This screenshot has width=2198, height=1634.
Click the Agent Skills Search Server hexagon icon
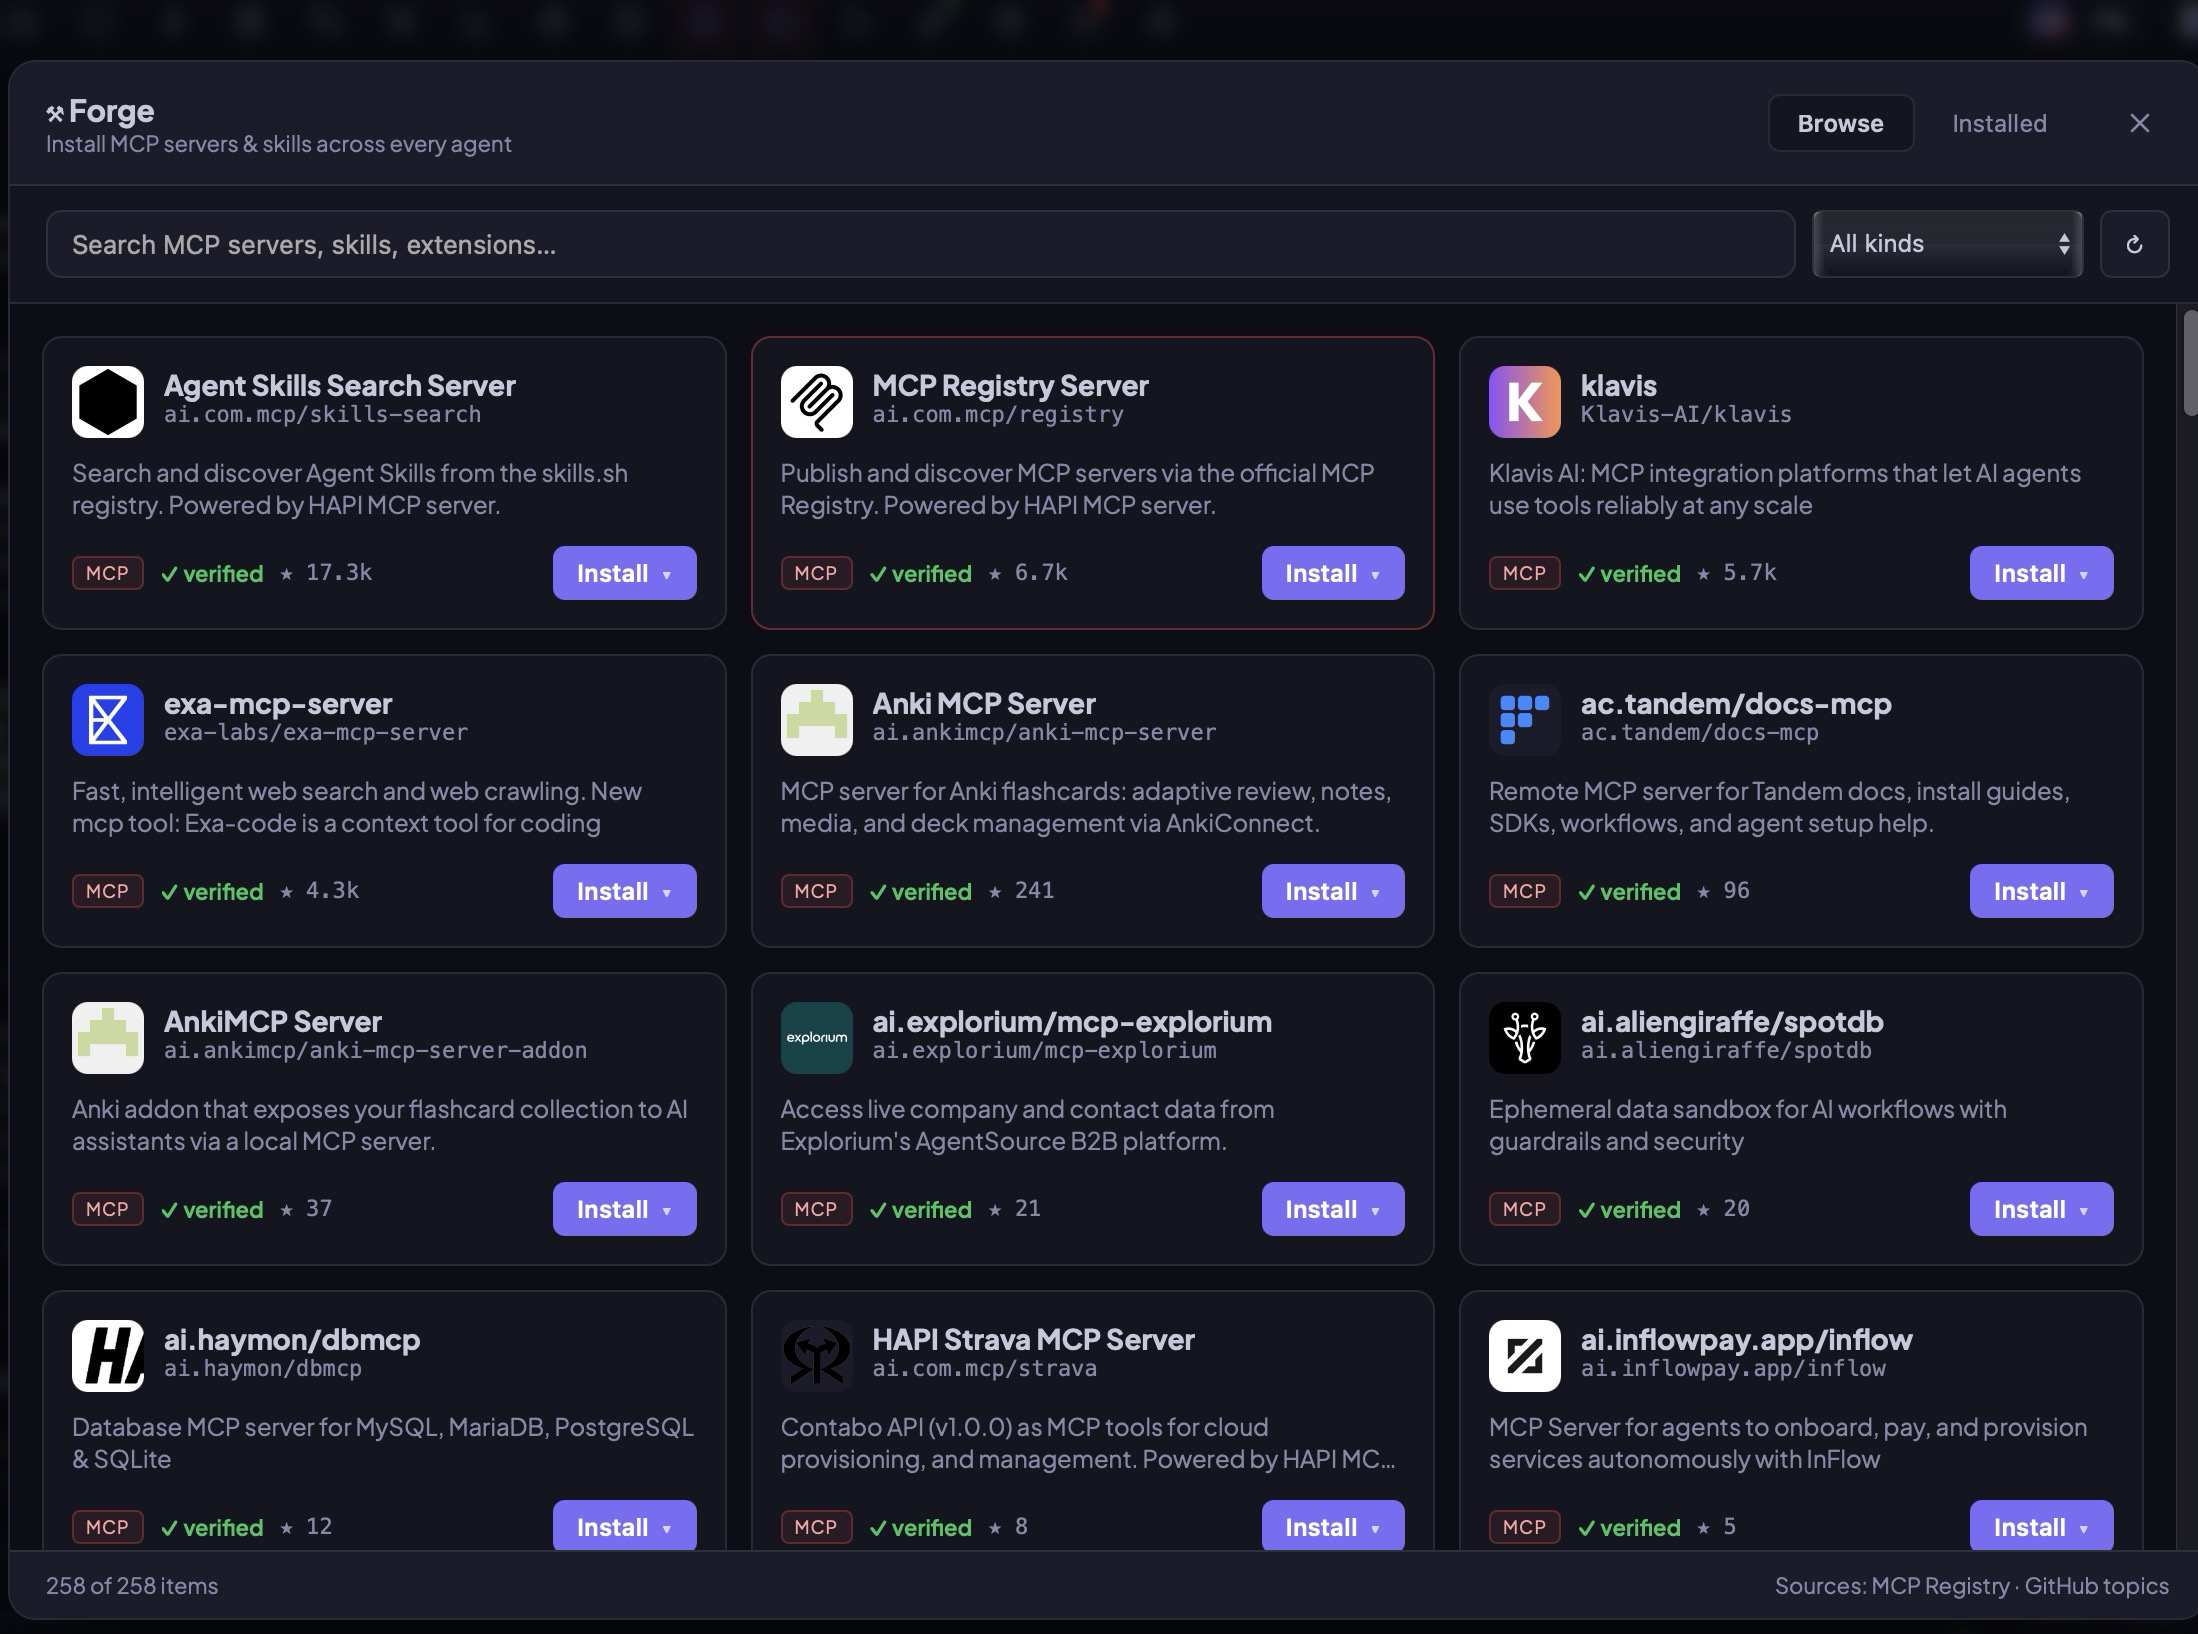click(x=108, y=402)
